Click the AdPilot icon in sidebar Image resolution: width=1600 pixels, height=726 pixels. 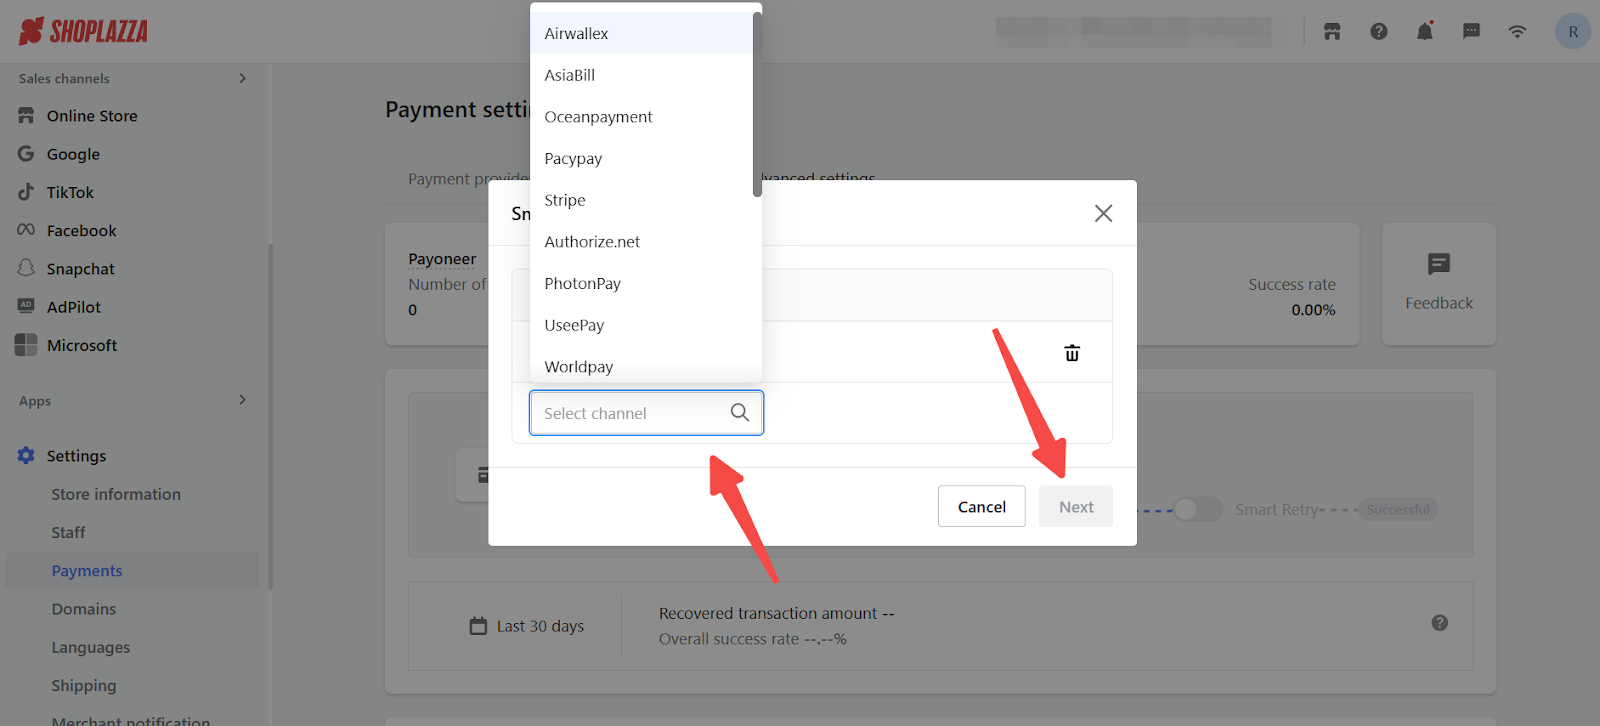pyautogui.click(x=26, y=306)
